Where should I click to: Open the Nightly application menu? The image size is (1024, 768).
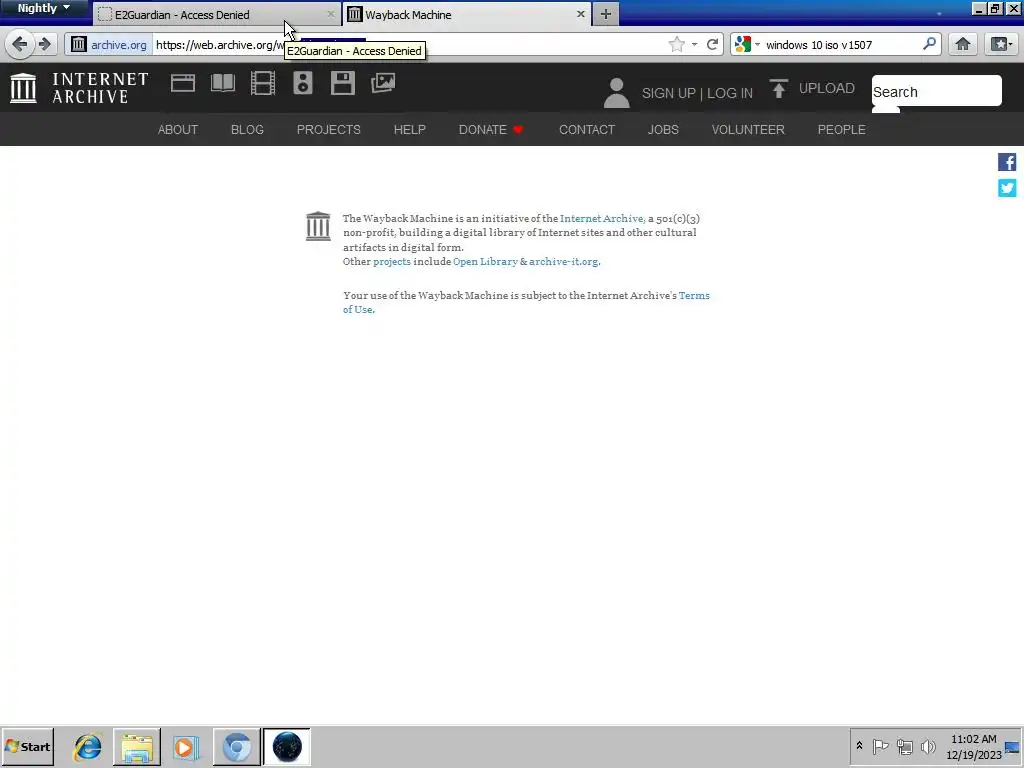pyautogui.click(x=43, y=8)
